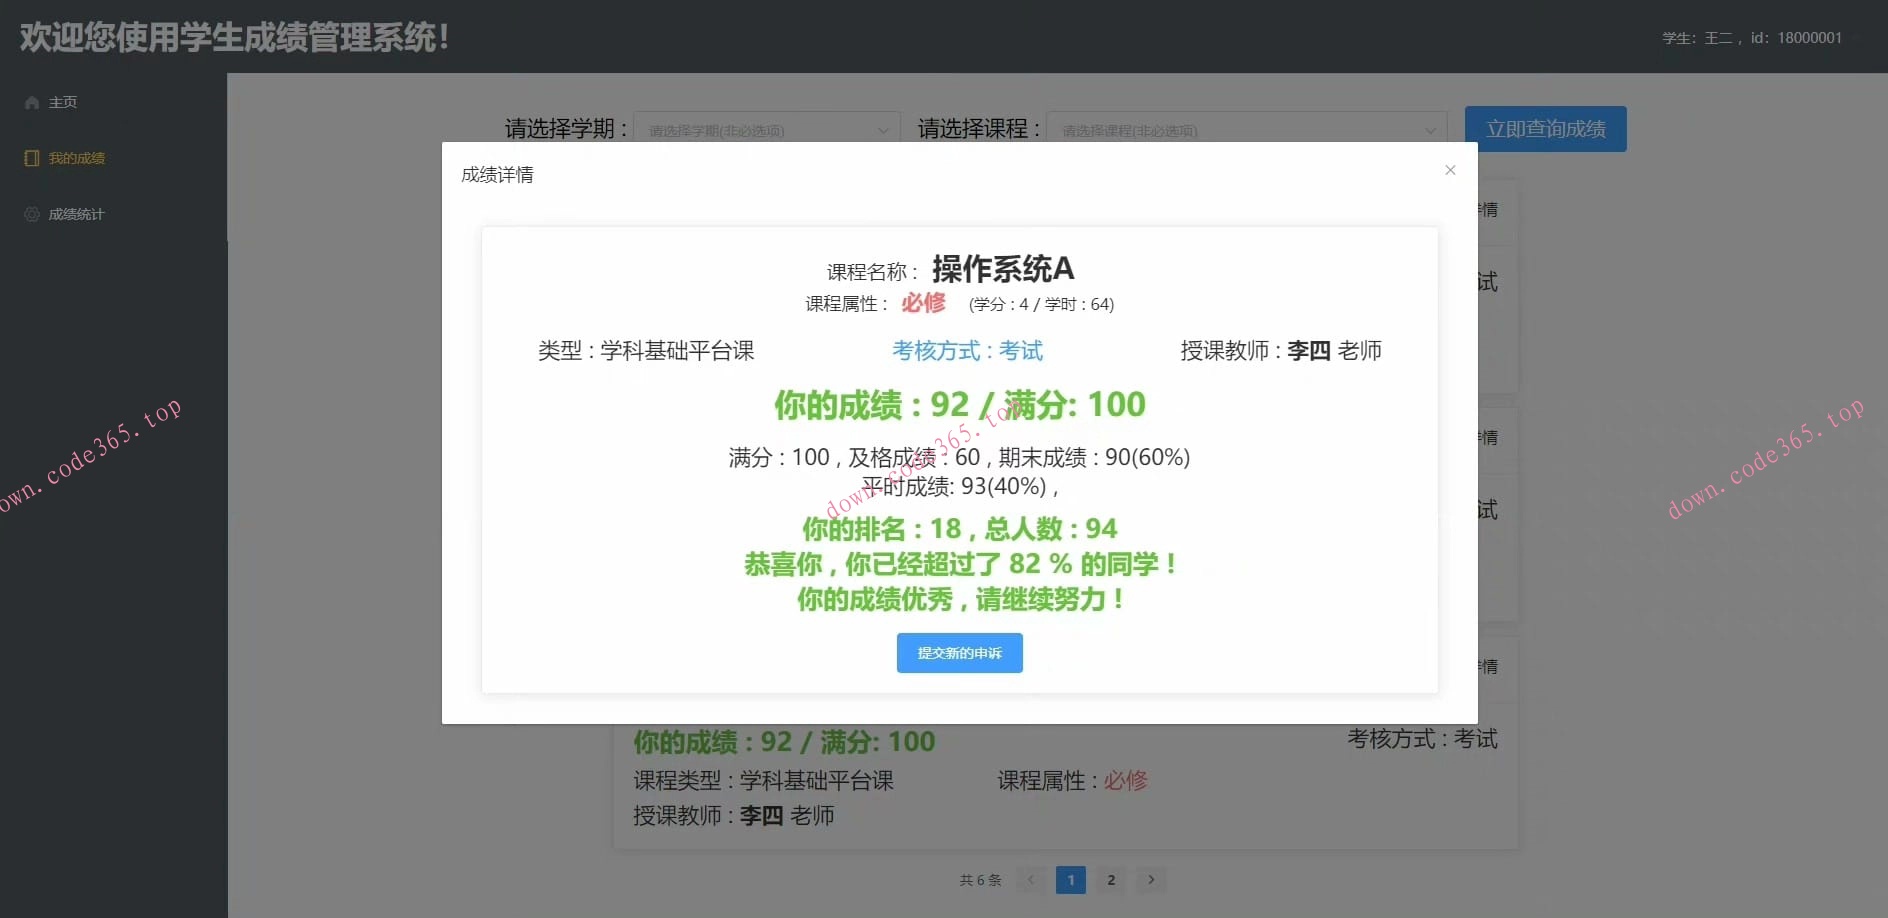Go to page 2 in pagination
Viewport: 1888px width, 918px height.
pos(1110,880)
